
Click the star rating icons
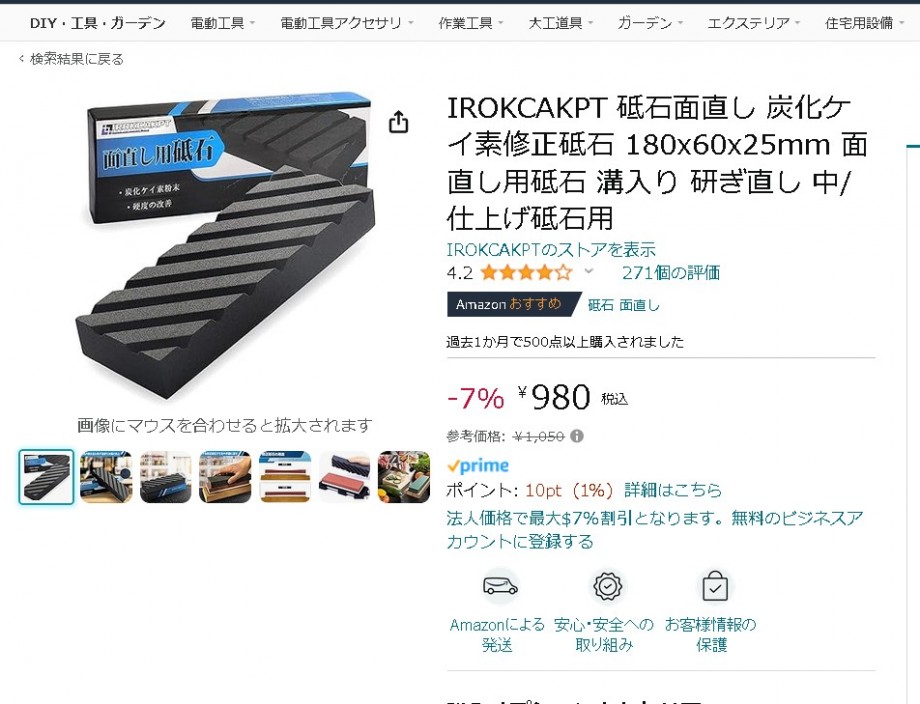click(x=526, y=272)
